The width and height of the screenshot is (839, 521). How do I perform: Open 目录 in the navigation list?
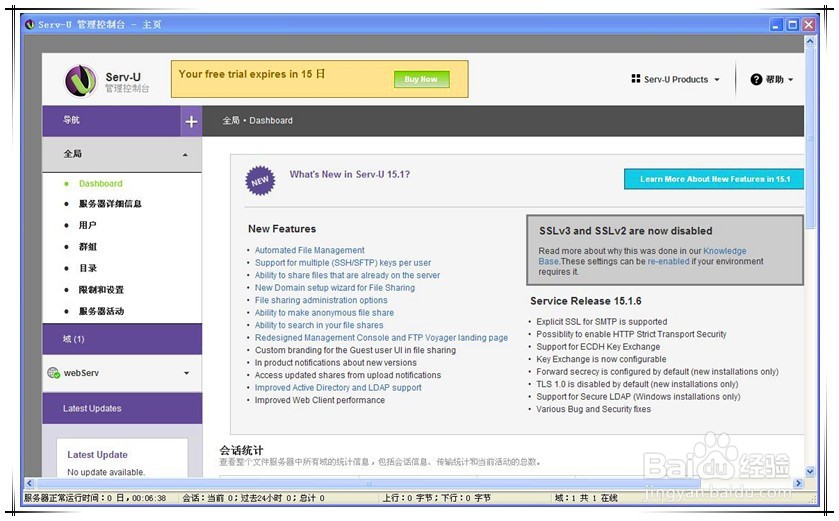(x=88, y=268)
